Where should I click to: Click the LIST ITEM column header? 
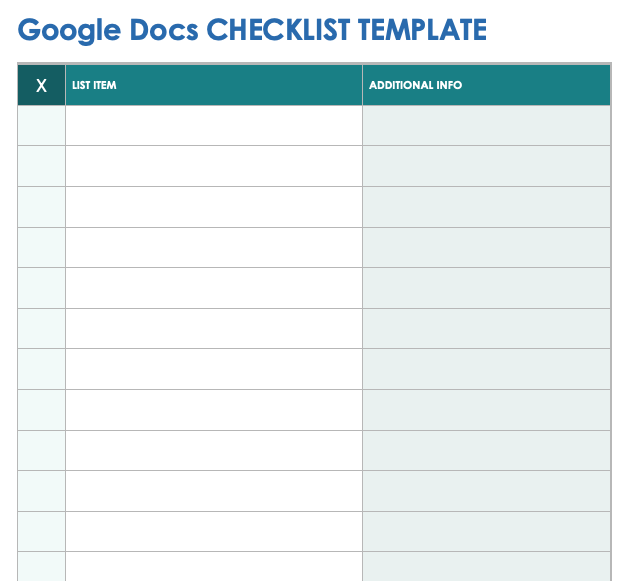(x=214, y=85)
